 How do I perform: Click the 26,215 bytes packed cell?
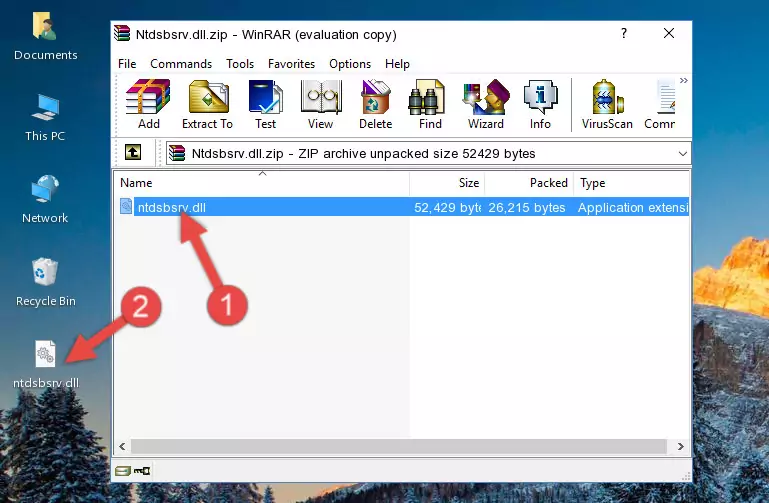(527, 208)
